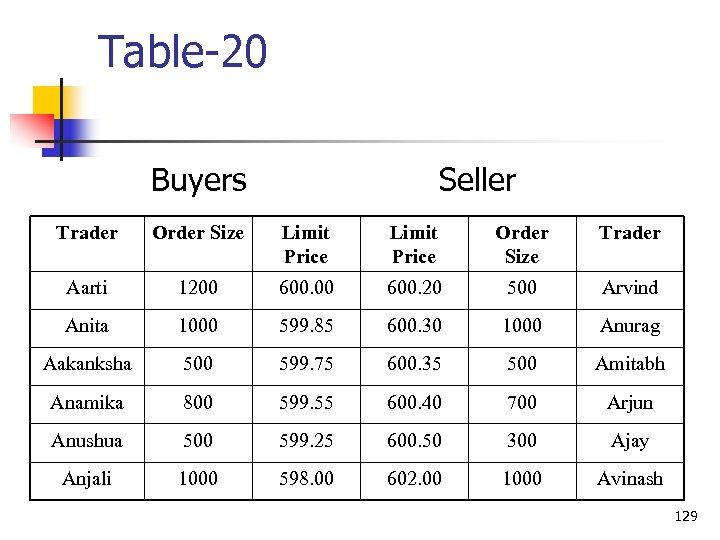The height and width of the screenshot is (540, 720).
Task: Select Anamika's order size of 800
Action: [198, 402]
